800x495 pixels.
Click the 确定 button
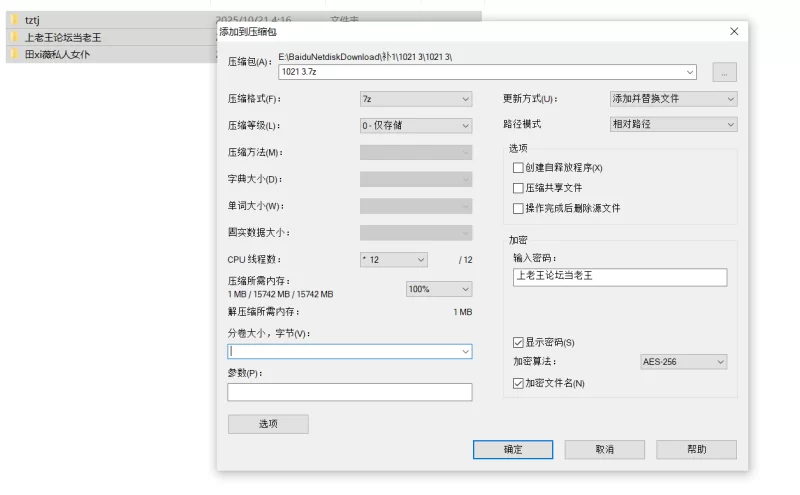click(x=513, y=450)
